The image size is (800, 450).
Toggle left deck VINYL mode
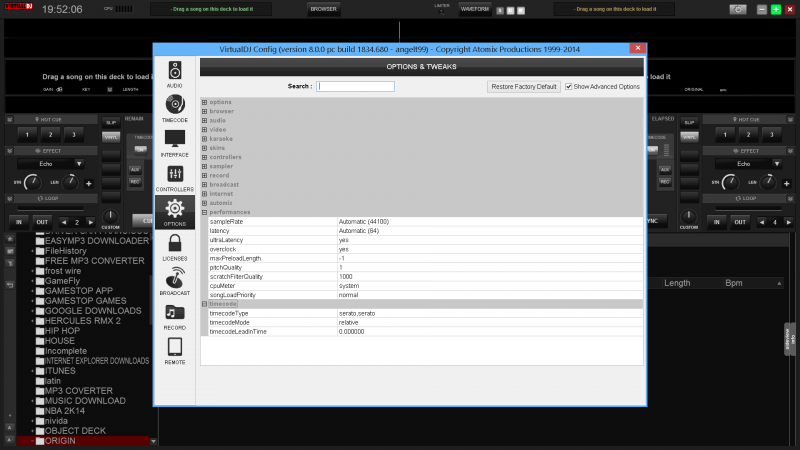(111, 137)
